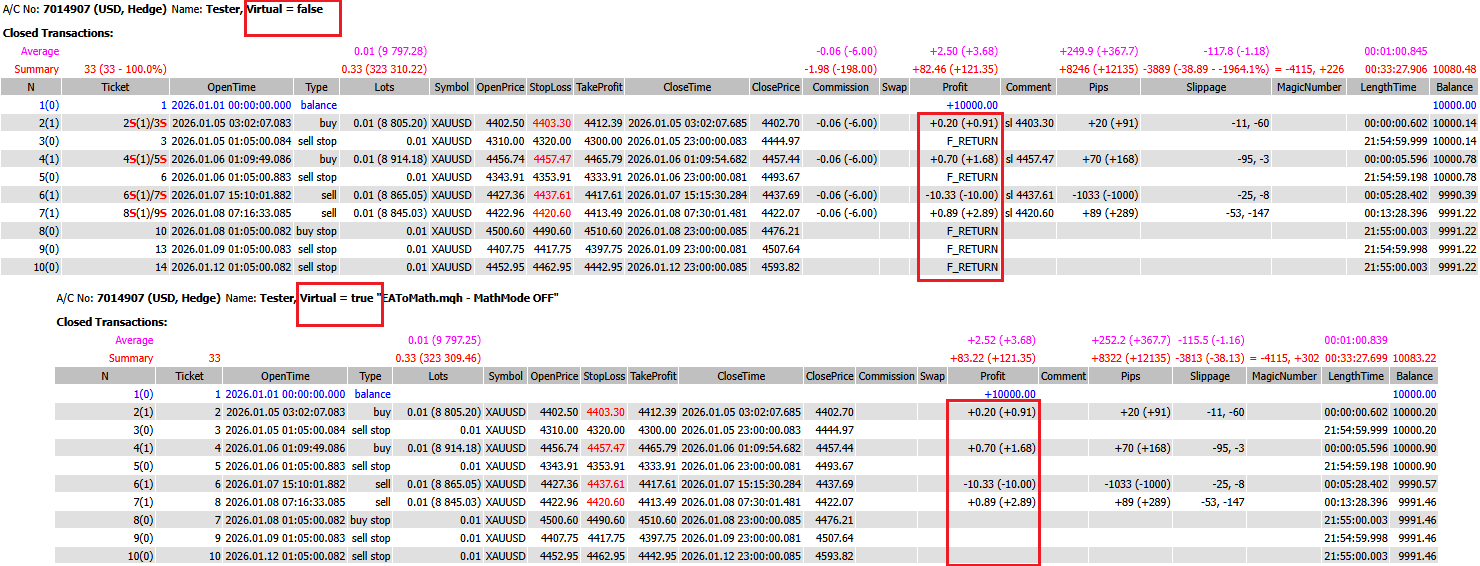Click average pips '+249.9 (+367.7)'

(1098, 51)
